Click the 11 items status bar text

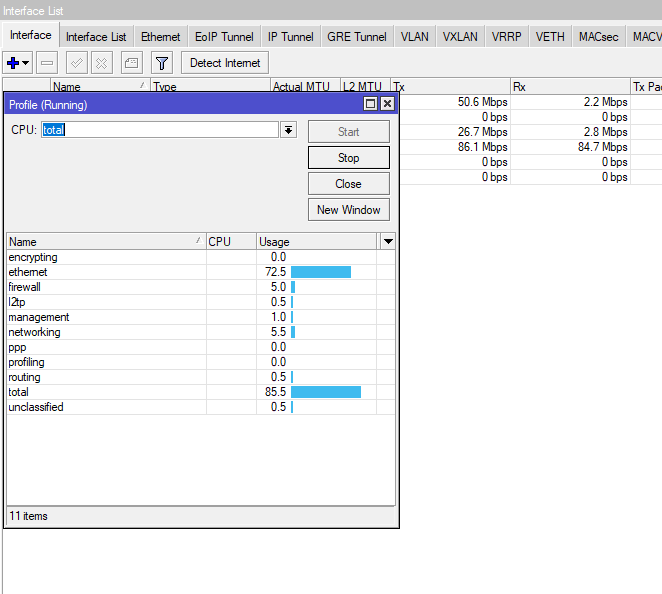pos(28,516)
